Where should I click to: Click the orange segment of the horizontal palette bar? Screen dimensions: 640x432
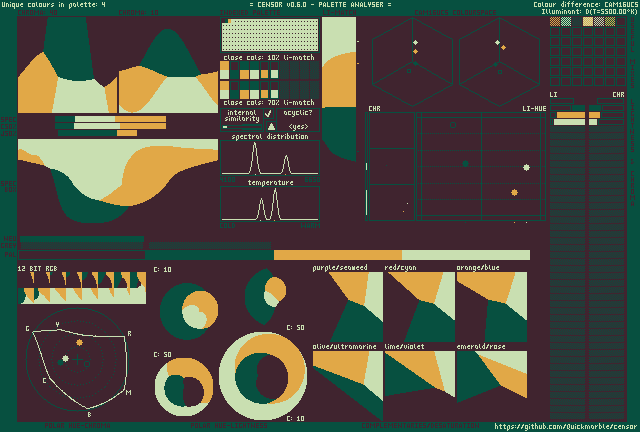tap(337, 255)
